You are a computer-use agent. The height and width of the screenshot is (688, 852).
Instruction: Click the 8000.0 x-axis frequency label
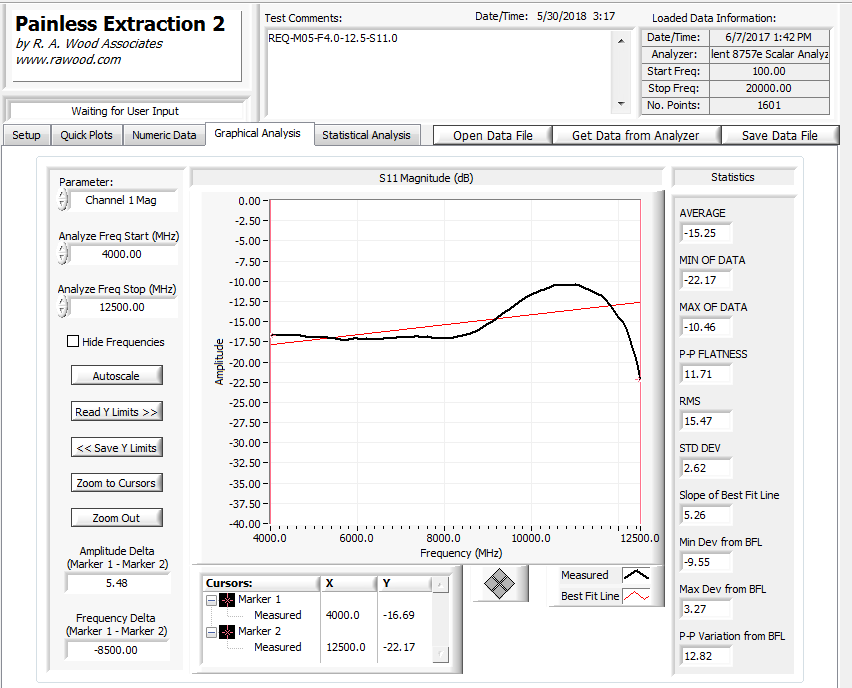443,538
